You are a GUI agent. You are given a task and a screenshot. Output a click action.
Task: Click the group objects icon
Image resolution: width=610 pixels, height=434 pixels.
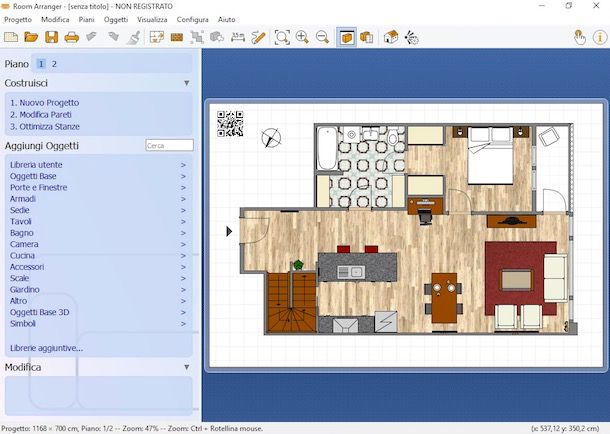pos(197,37)
